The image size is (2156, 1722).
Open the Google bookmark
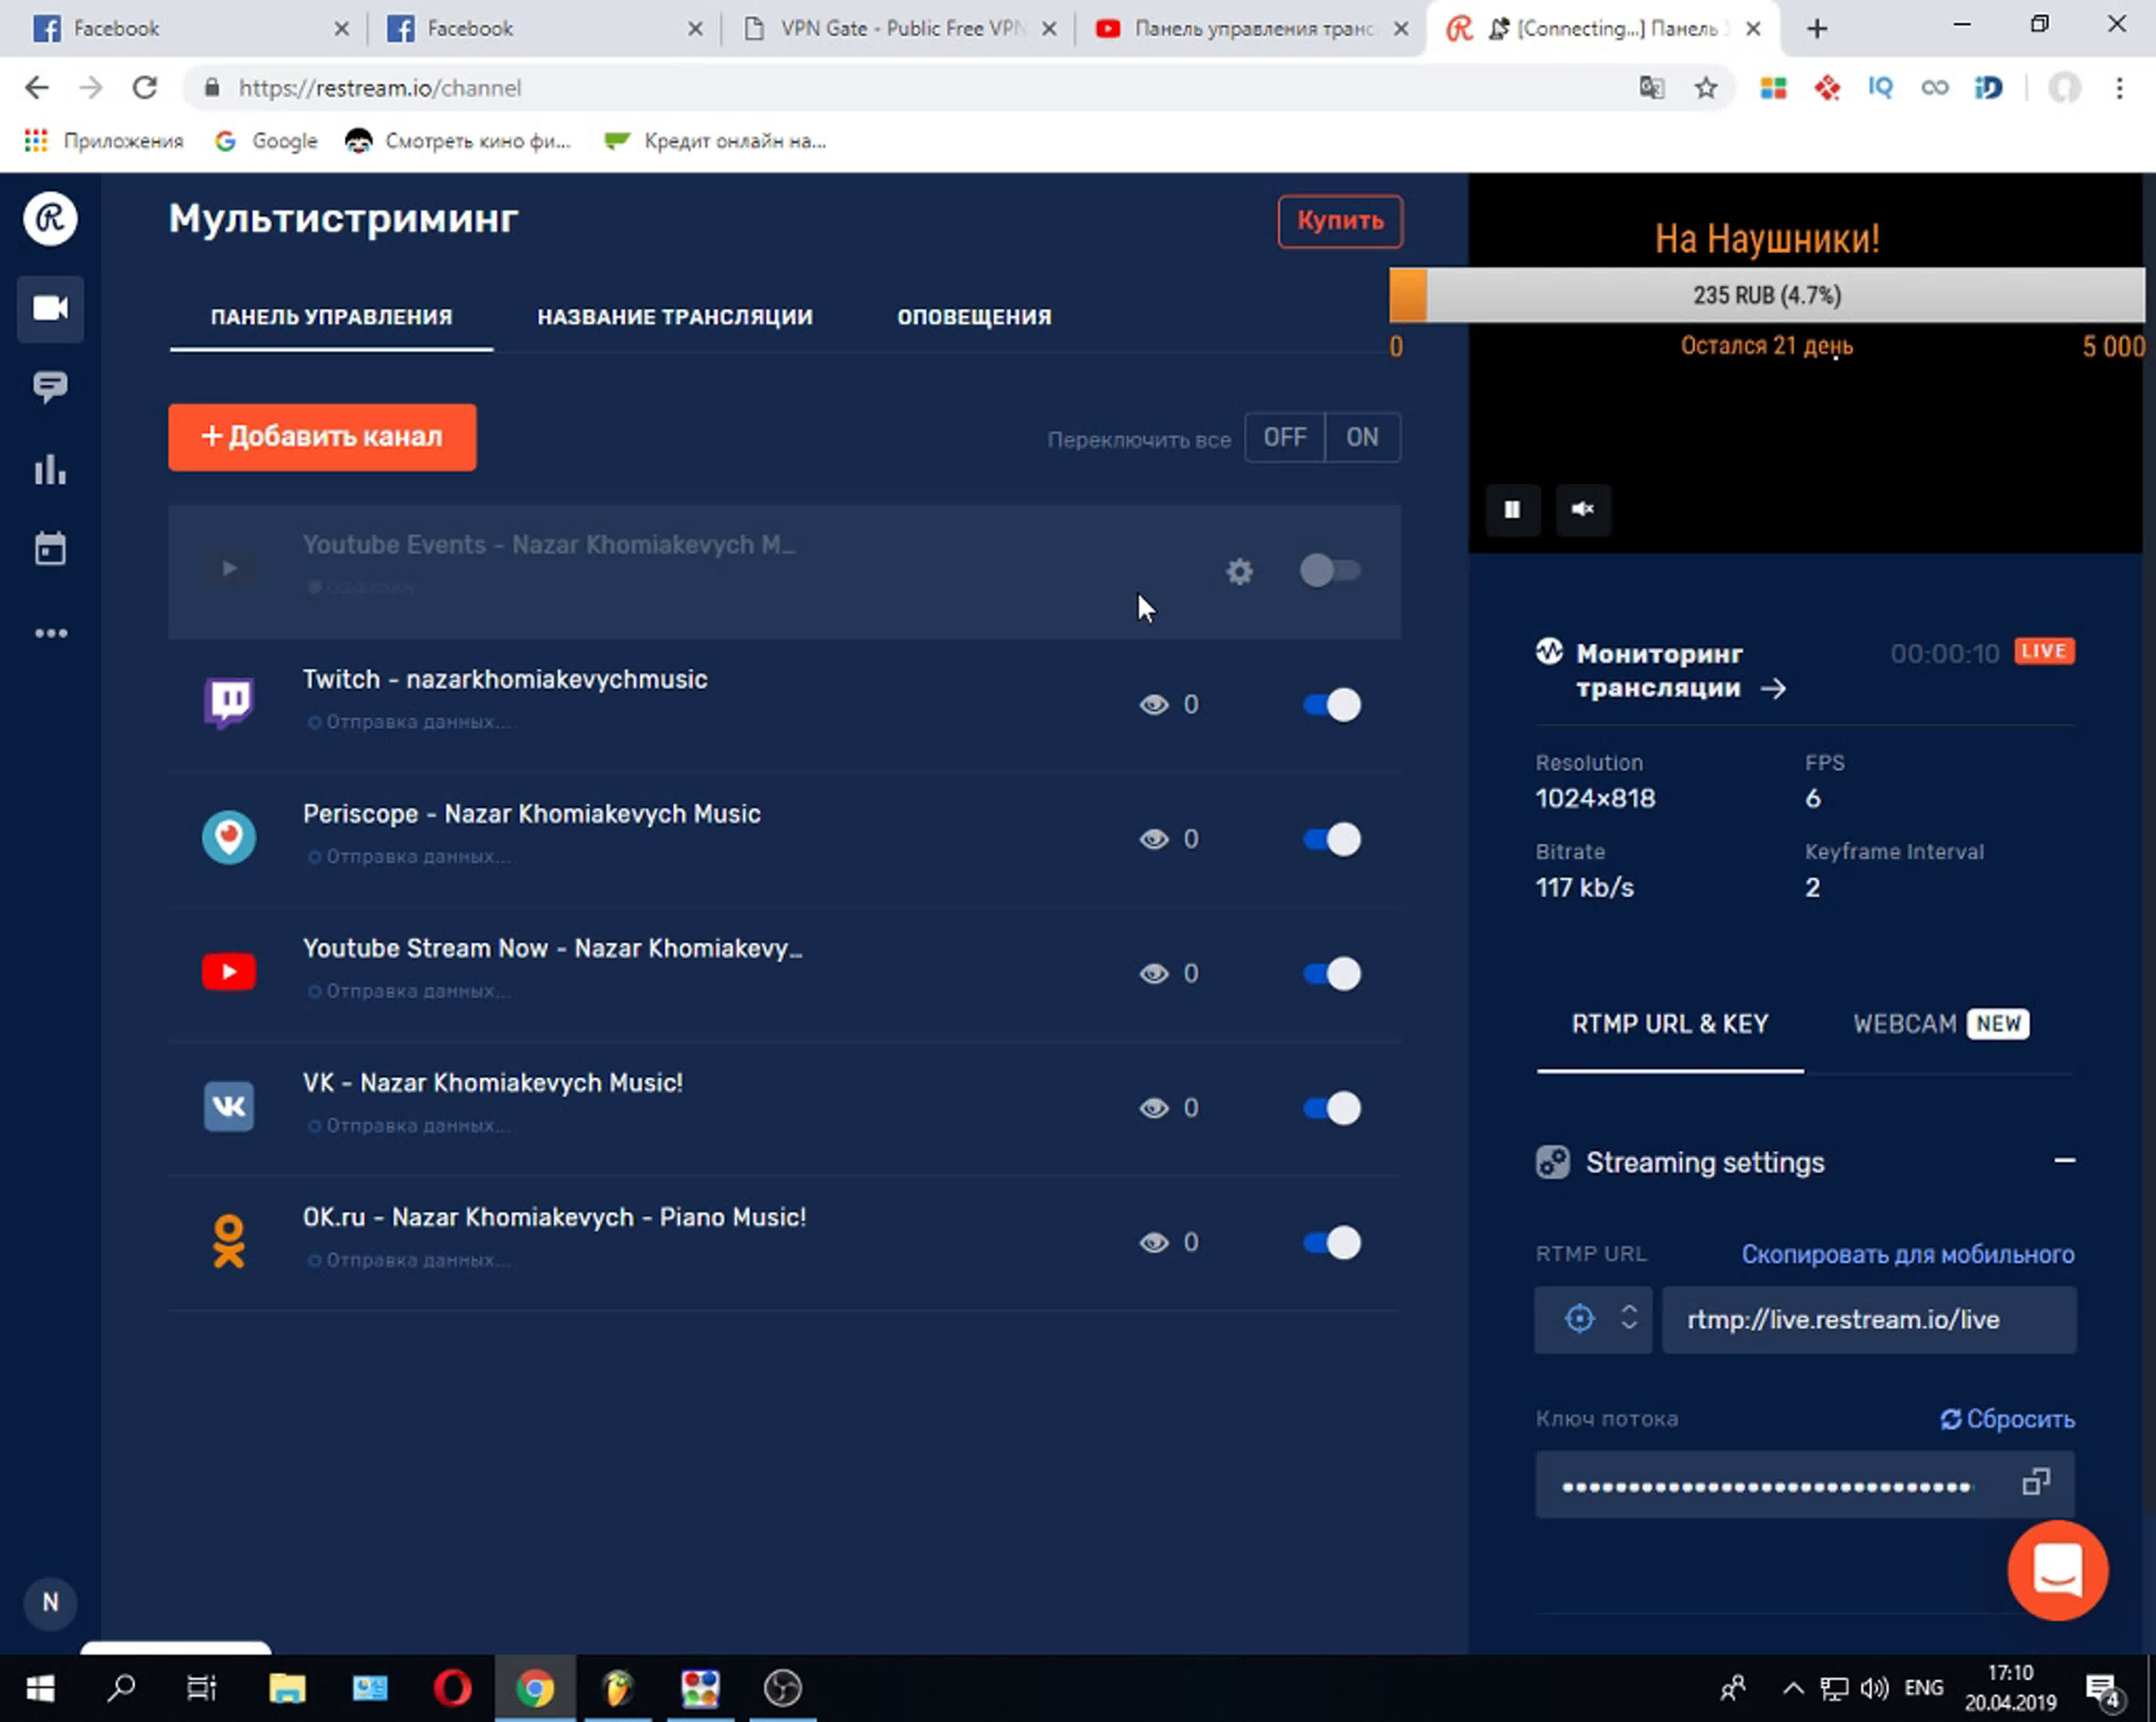tap(266, 141)
